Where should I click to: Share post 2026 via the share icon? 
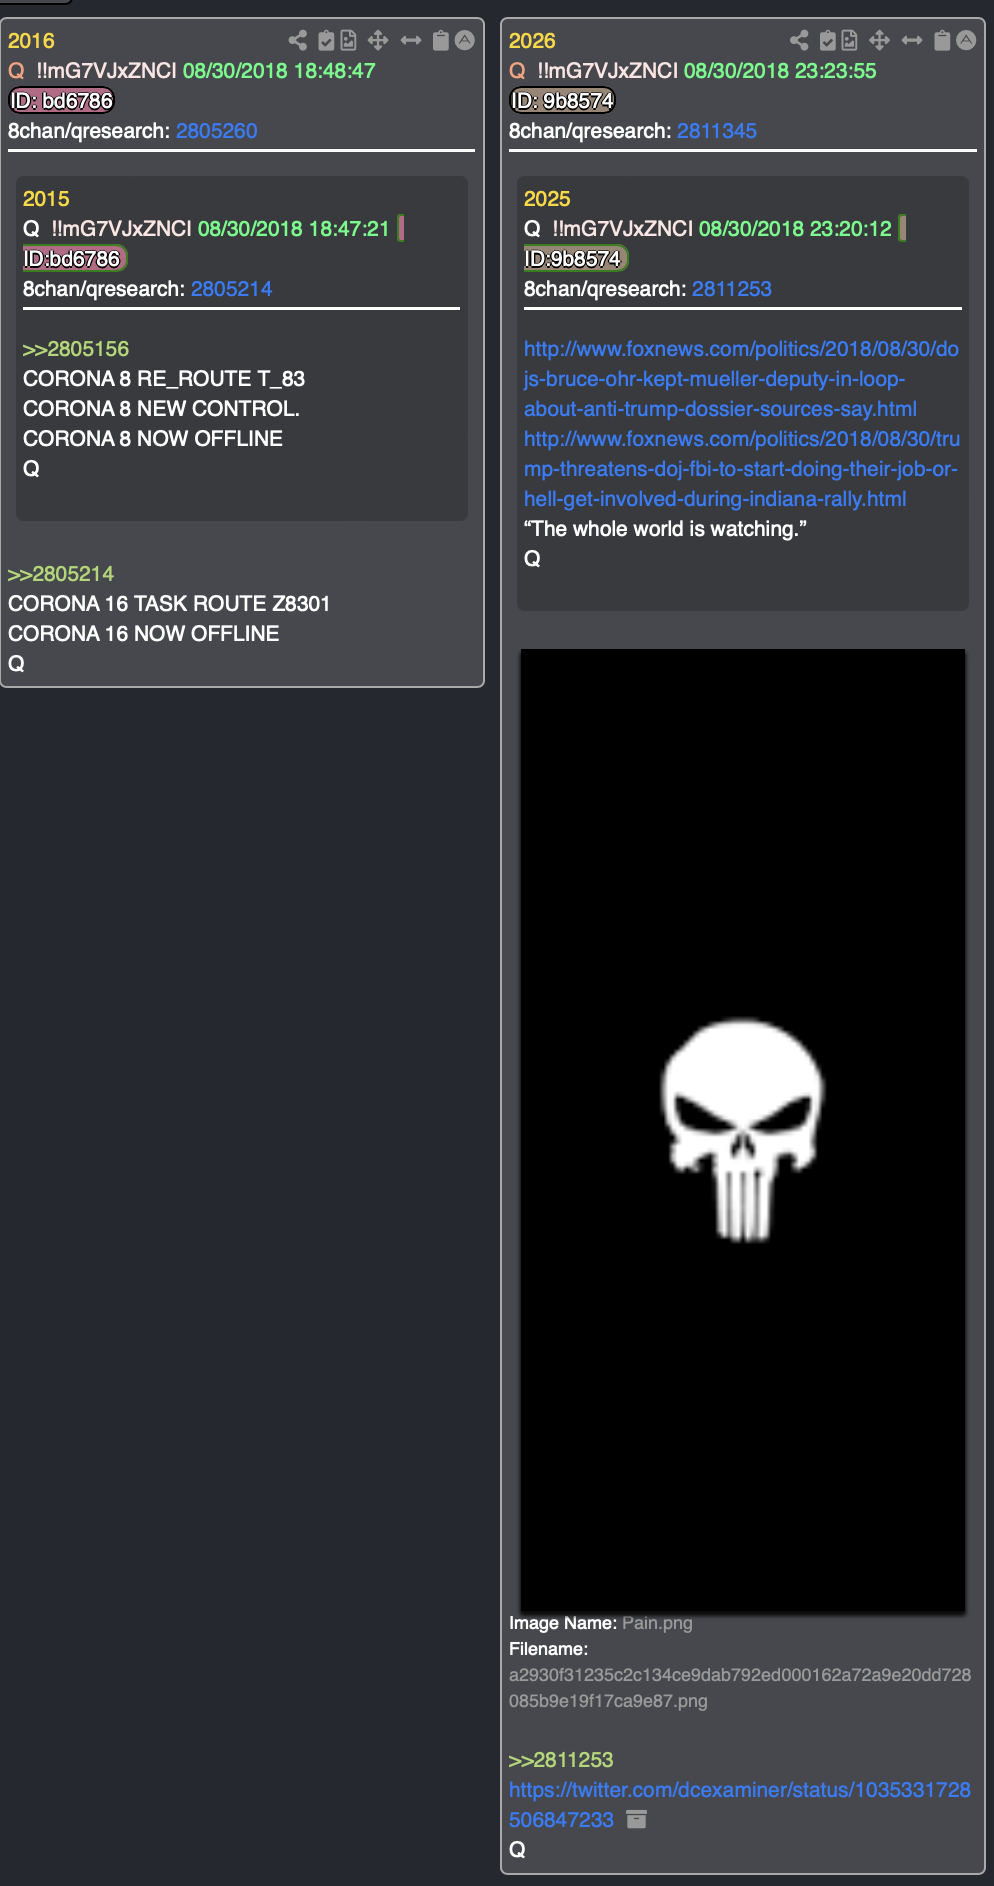pos(799,40)
